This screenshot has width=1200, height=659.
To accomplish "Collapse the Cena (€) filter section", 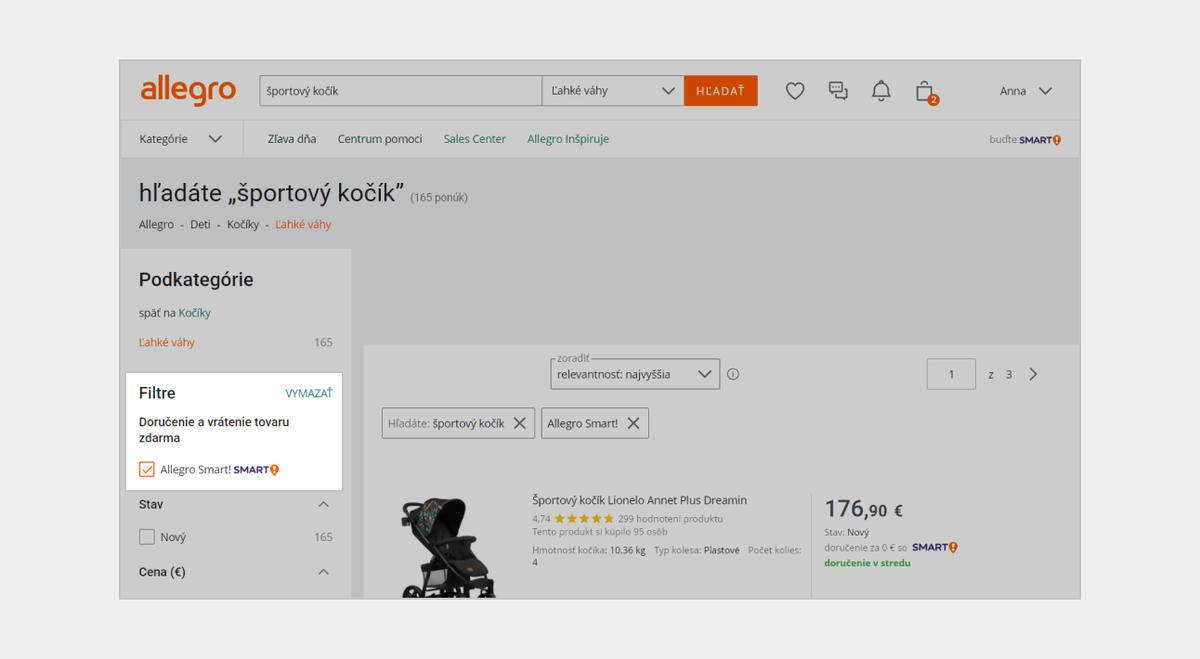I will click(x=323, y=572).
